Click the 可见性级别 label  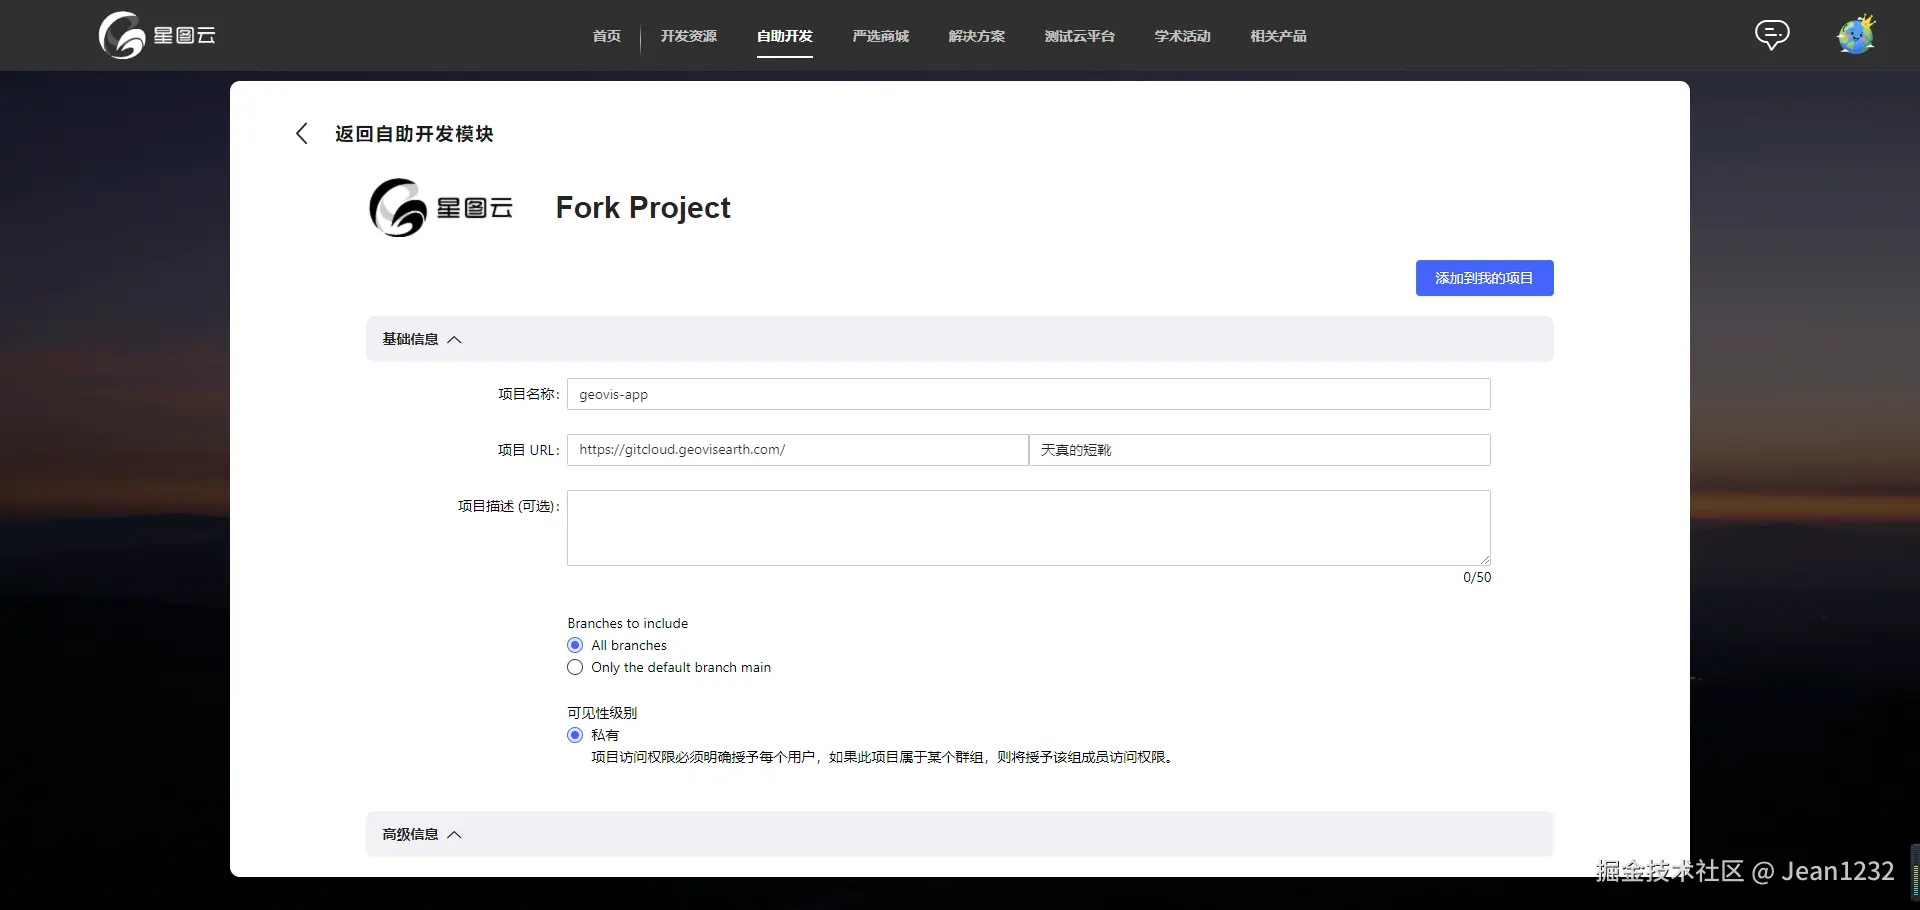pyautogui.click(x=602, y=713)
